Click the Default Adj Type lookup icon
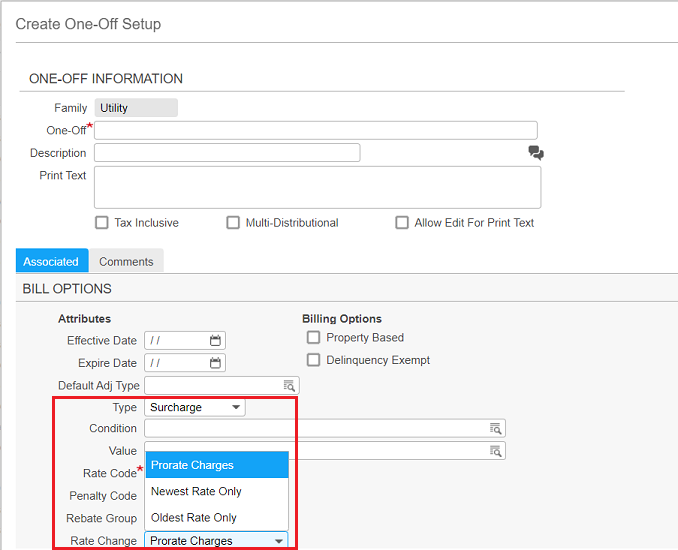This screenshot has width=678, height=550. pos(289,385)
